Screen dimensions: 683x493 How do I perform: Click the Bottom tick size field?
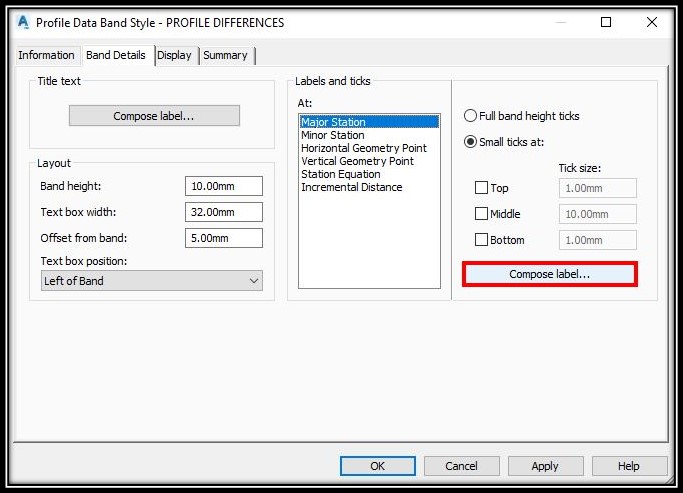tap(598, 240)
